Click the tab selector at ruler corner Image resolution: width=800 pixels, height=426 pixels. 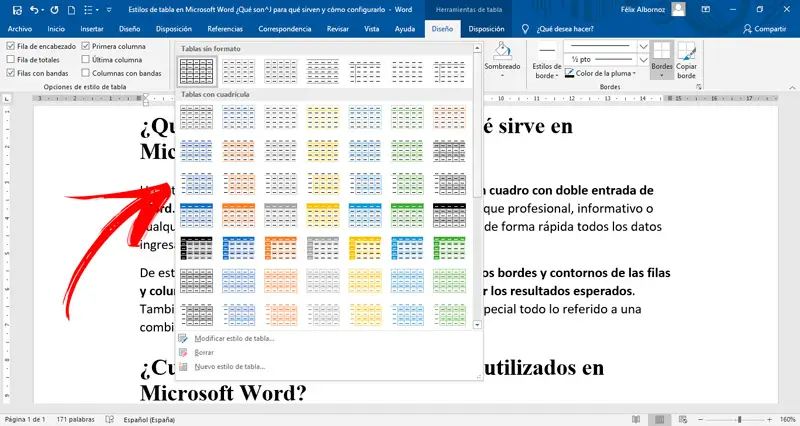click(7, 98)
